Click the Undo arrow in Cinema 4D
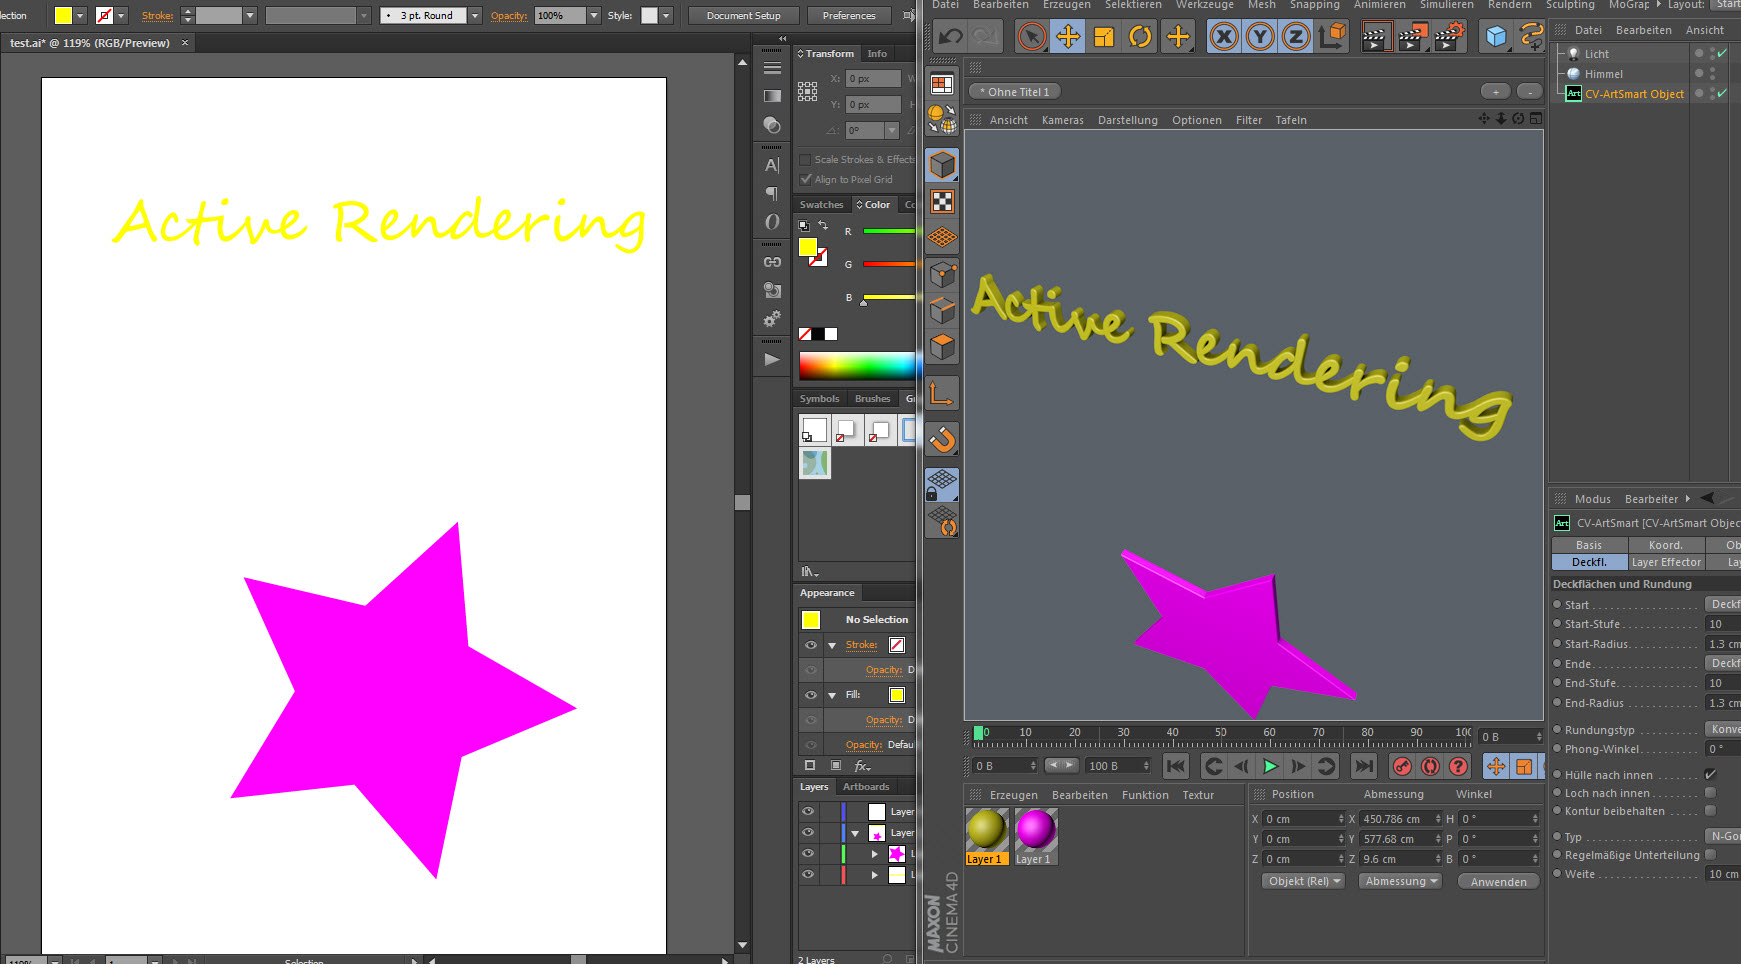Viewport: 1741px width, 964px height. point(950,37)
